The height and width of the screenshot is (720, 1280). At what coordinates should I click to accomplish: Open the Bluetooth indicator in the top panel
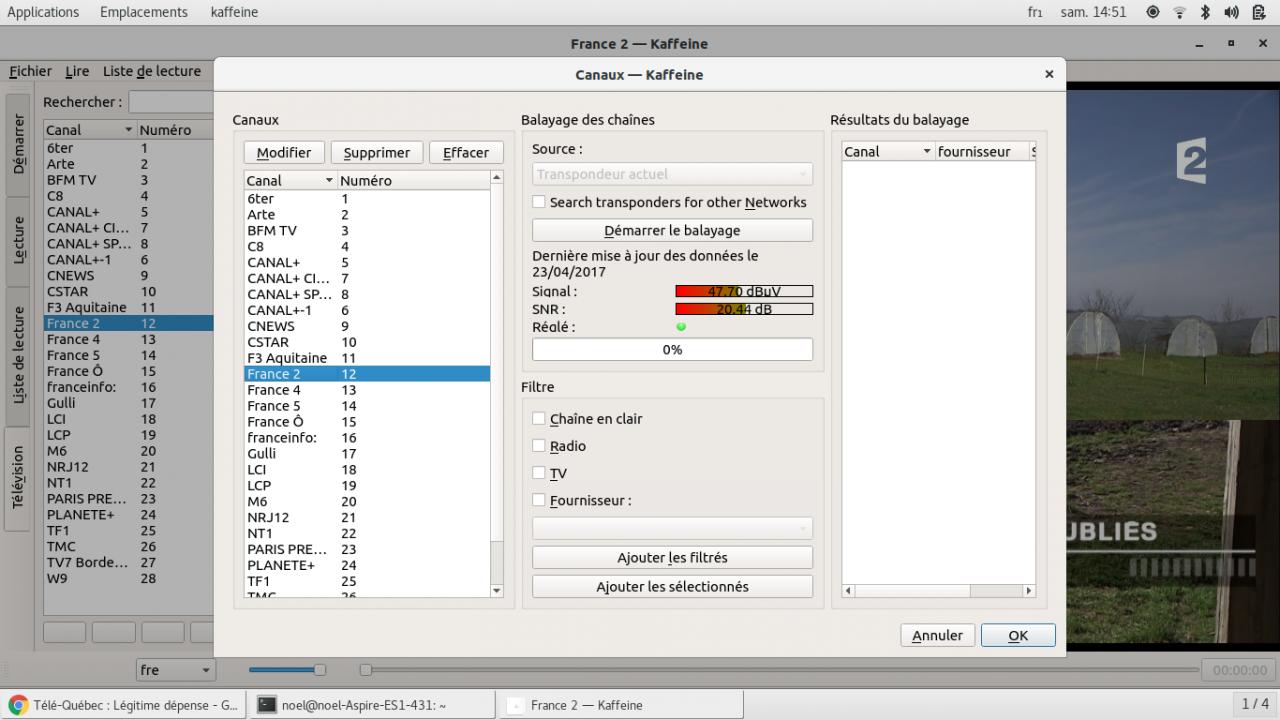click(x=1205, y=12)
